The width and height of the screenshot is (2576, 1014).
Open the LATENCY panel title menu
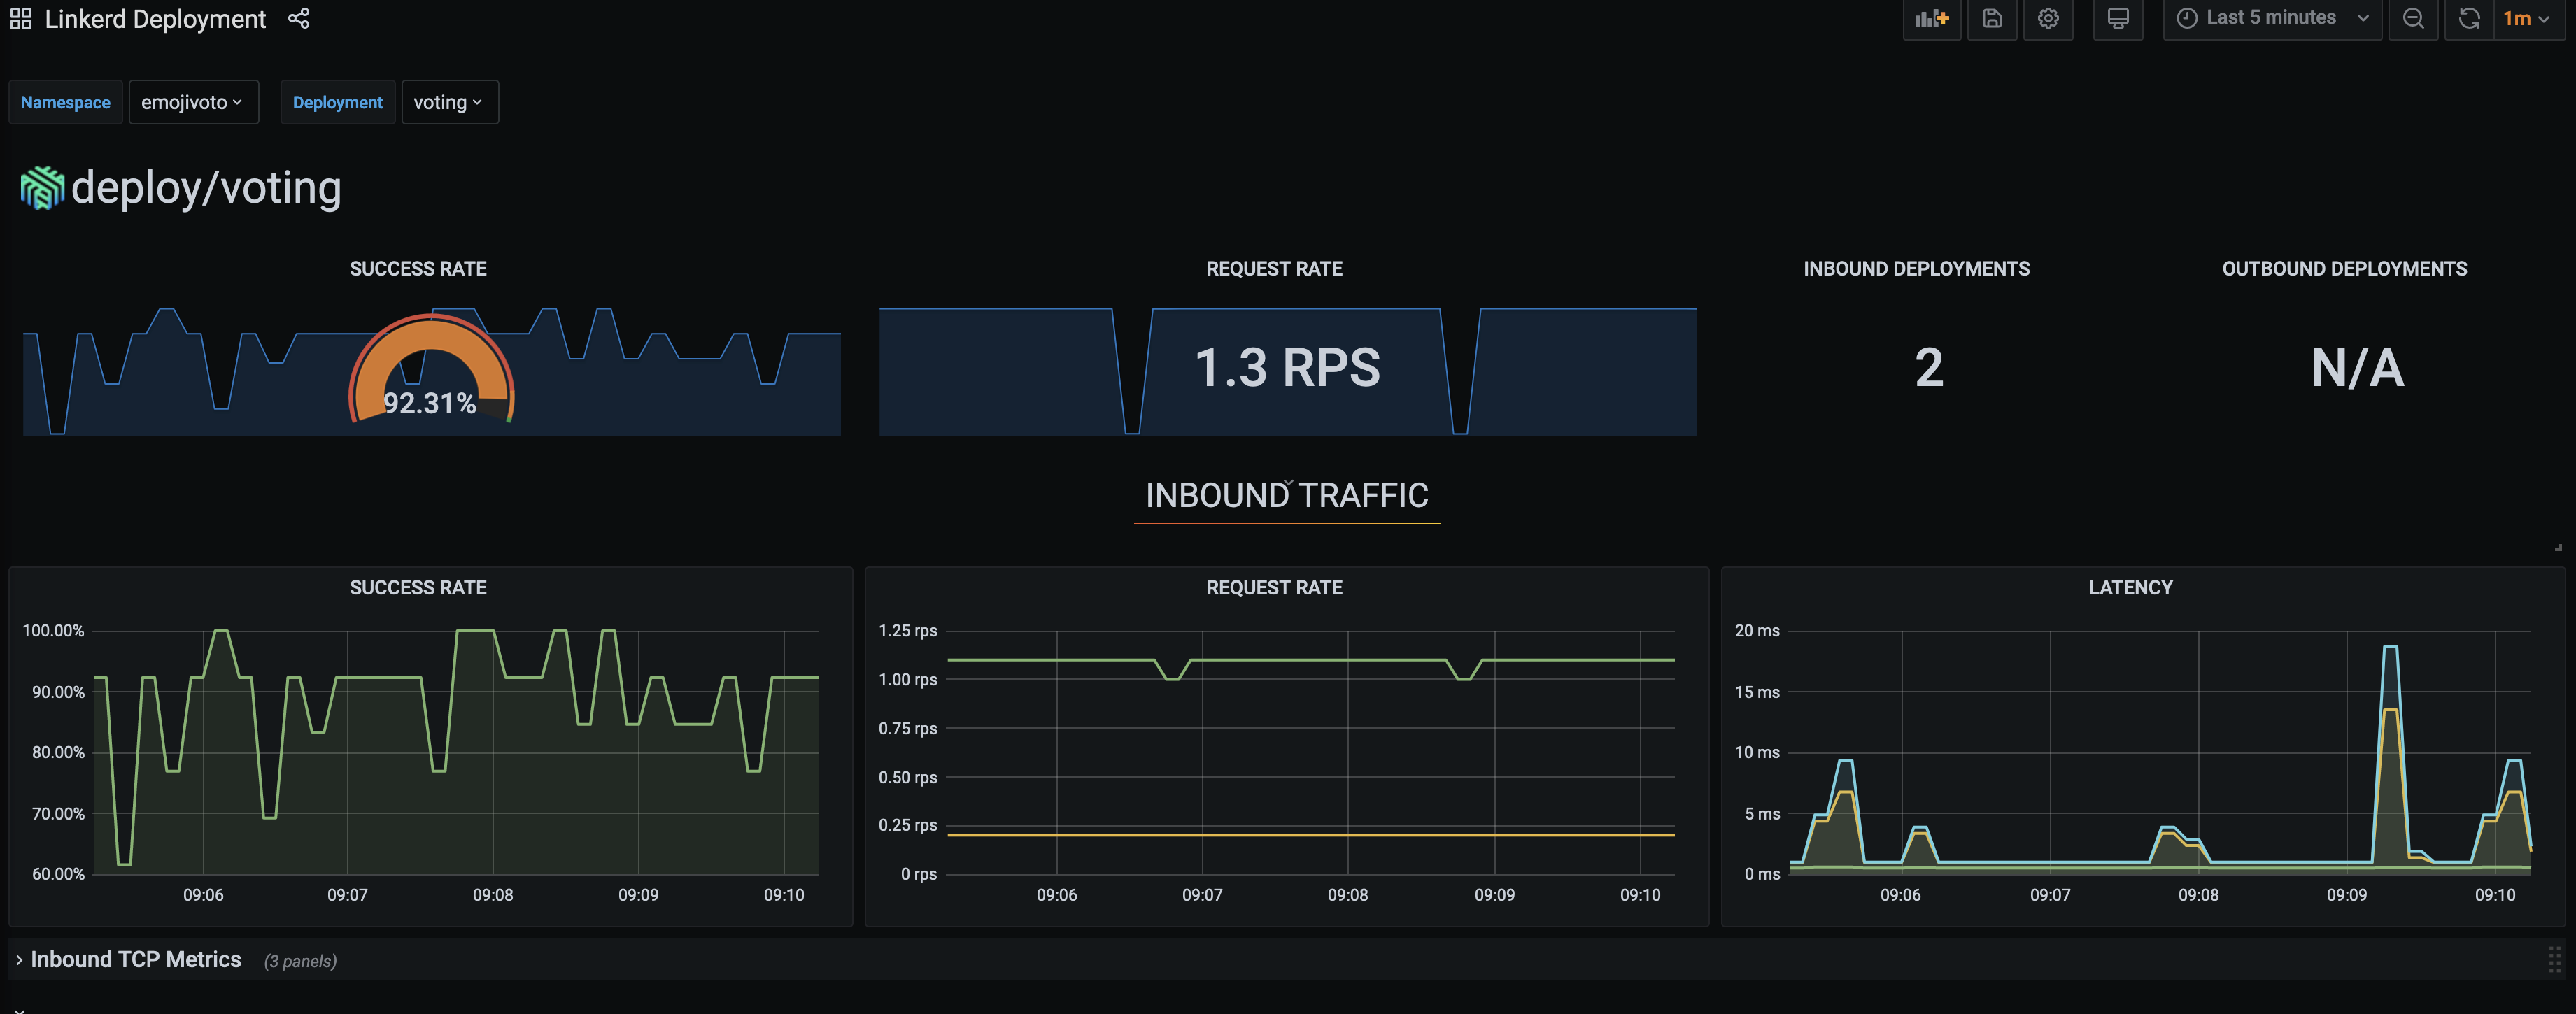2130,588
